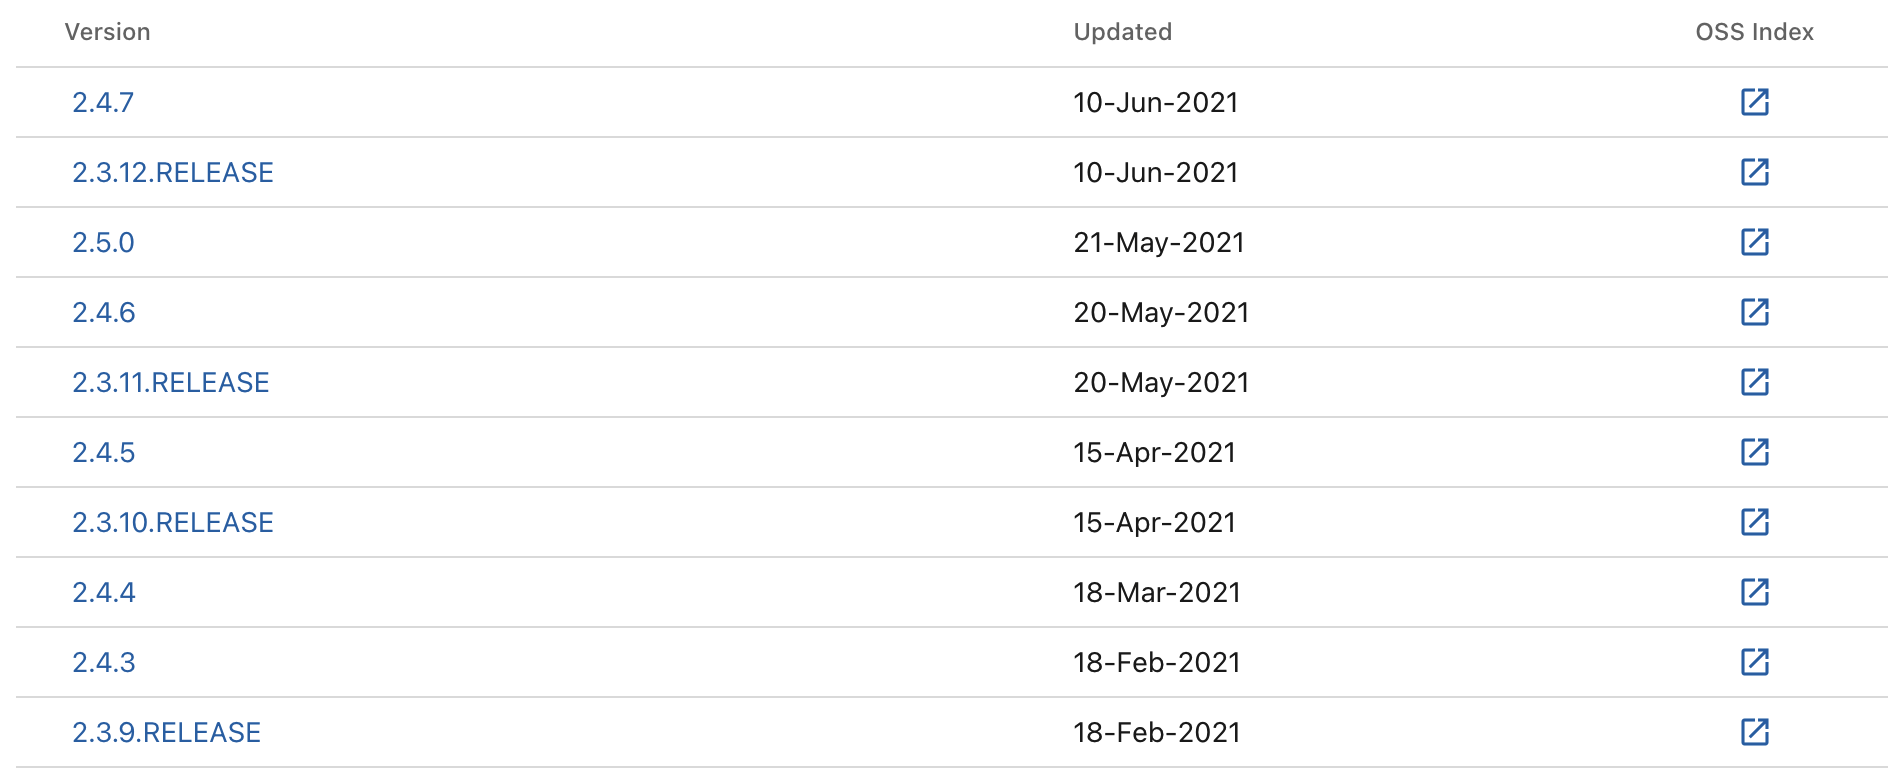Open version 2.5.0 details
The width and height of the screenshot is (1888, 778).
(103, 242)
